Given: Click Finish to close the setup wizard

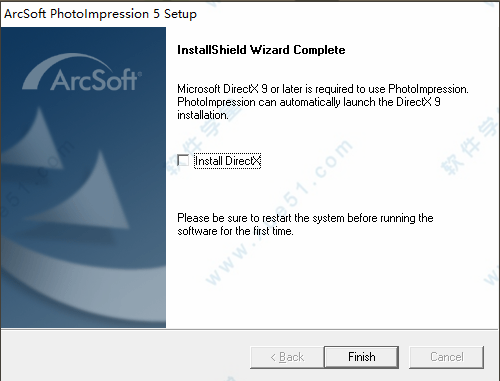Looking at the screenshot, I should coord(362,357).
